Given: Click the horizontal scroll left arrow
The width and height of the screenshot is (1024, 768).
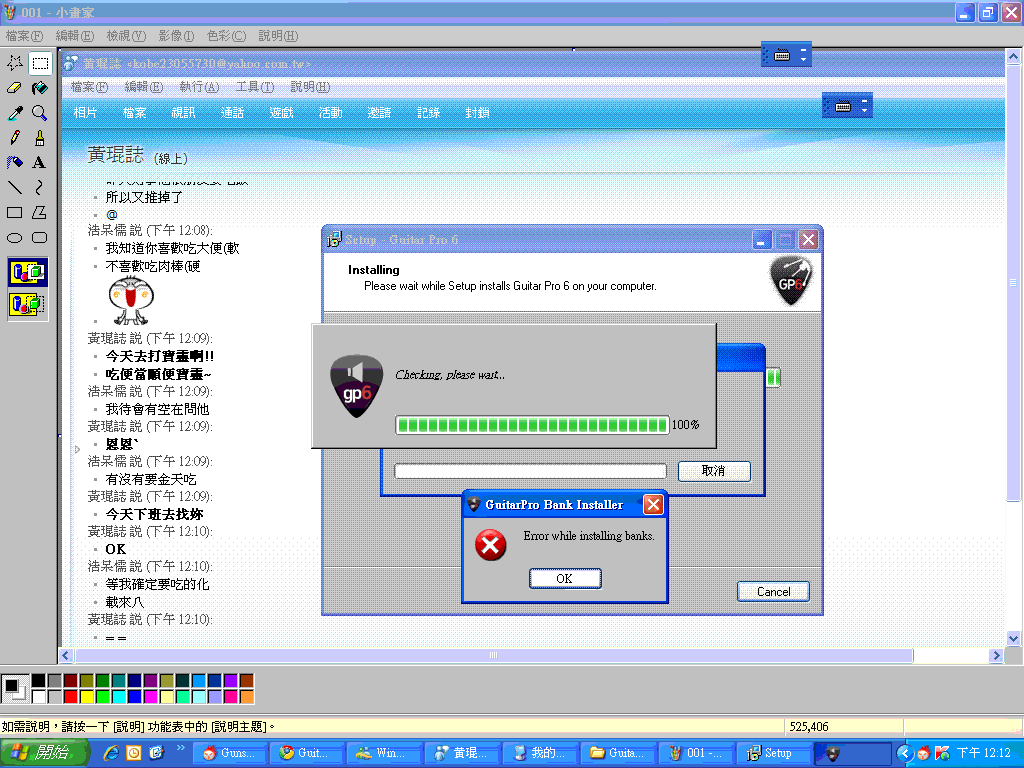Looking at the screenshot, I should point(65,655).
